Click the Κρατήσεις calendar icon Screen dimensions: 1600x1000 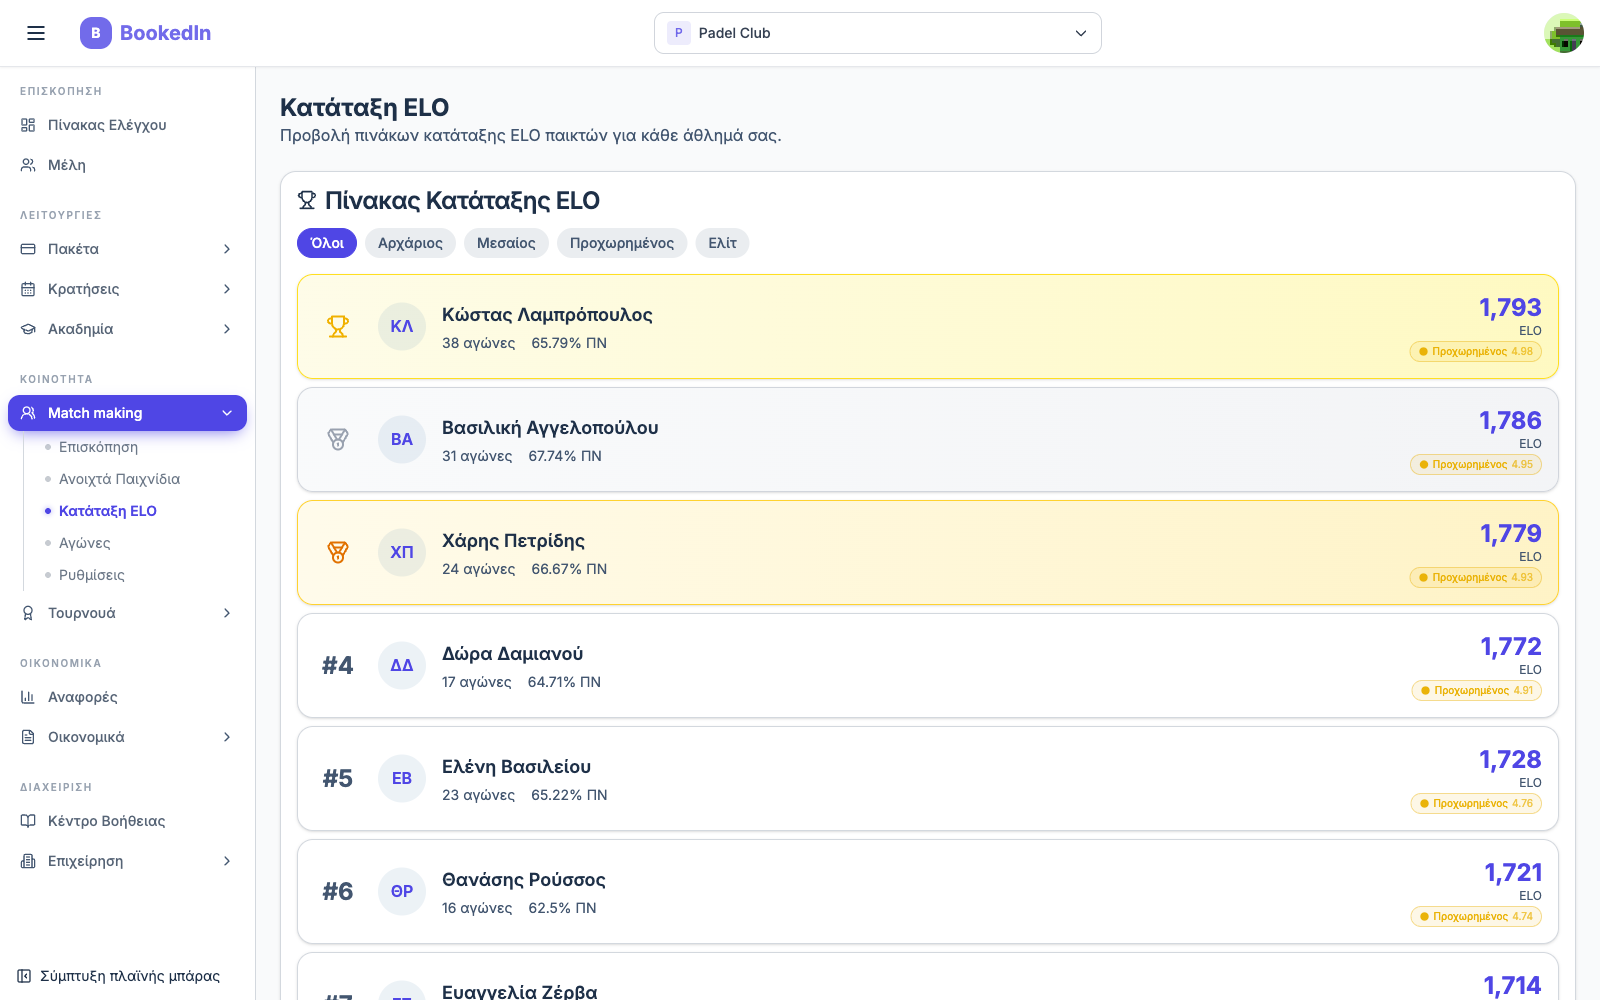[x=28, y=289]
